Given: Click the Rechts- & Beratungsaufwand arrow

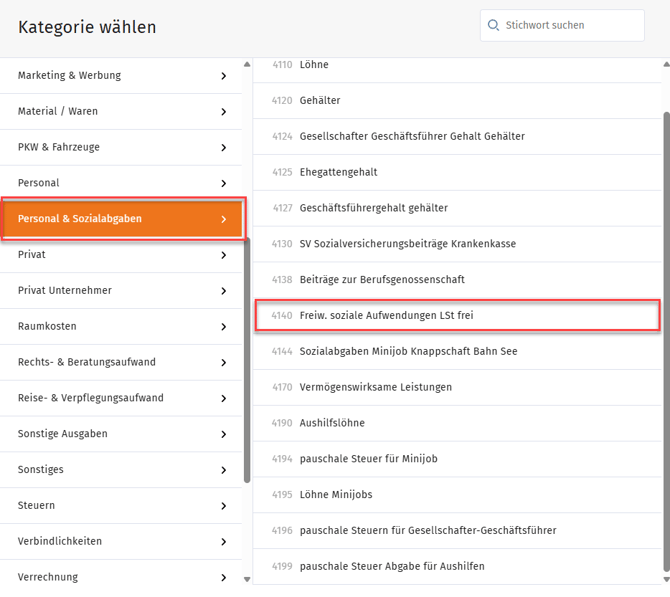Looking at the screenshot, I should [223, 363].
